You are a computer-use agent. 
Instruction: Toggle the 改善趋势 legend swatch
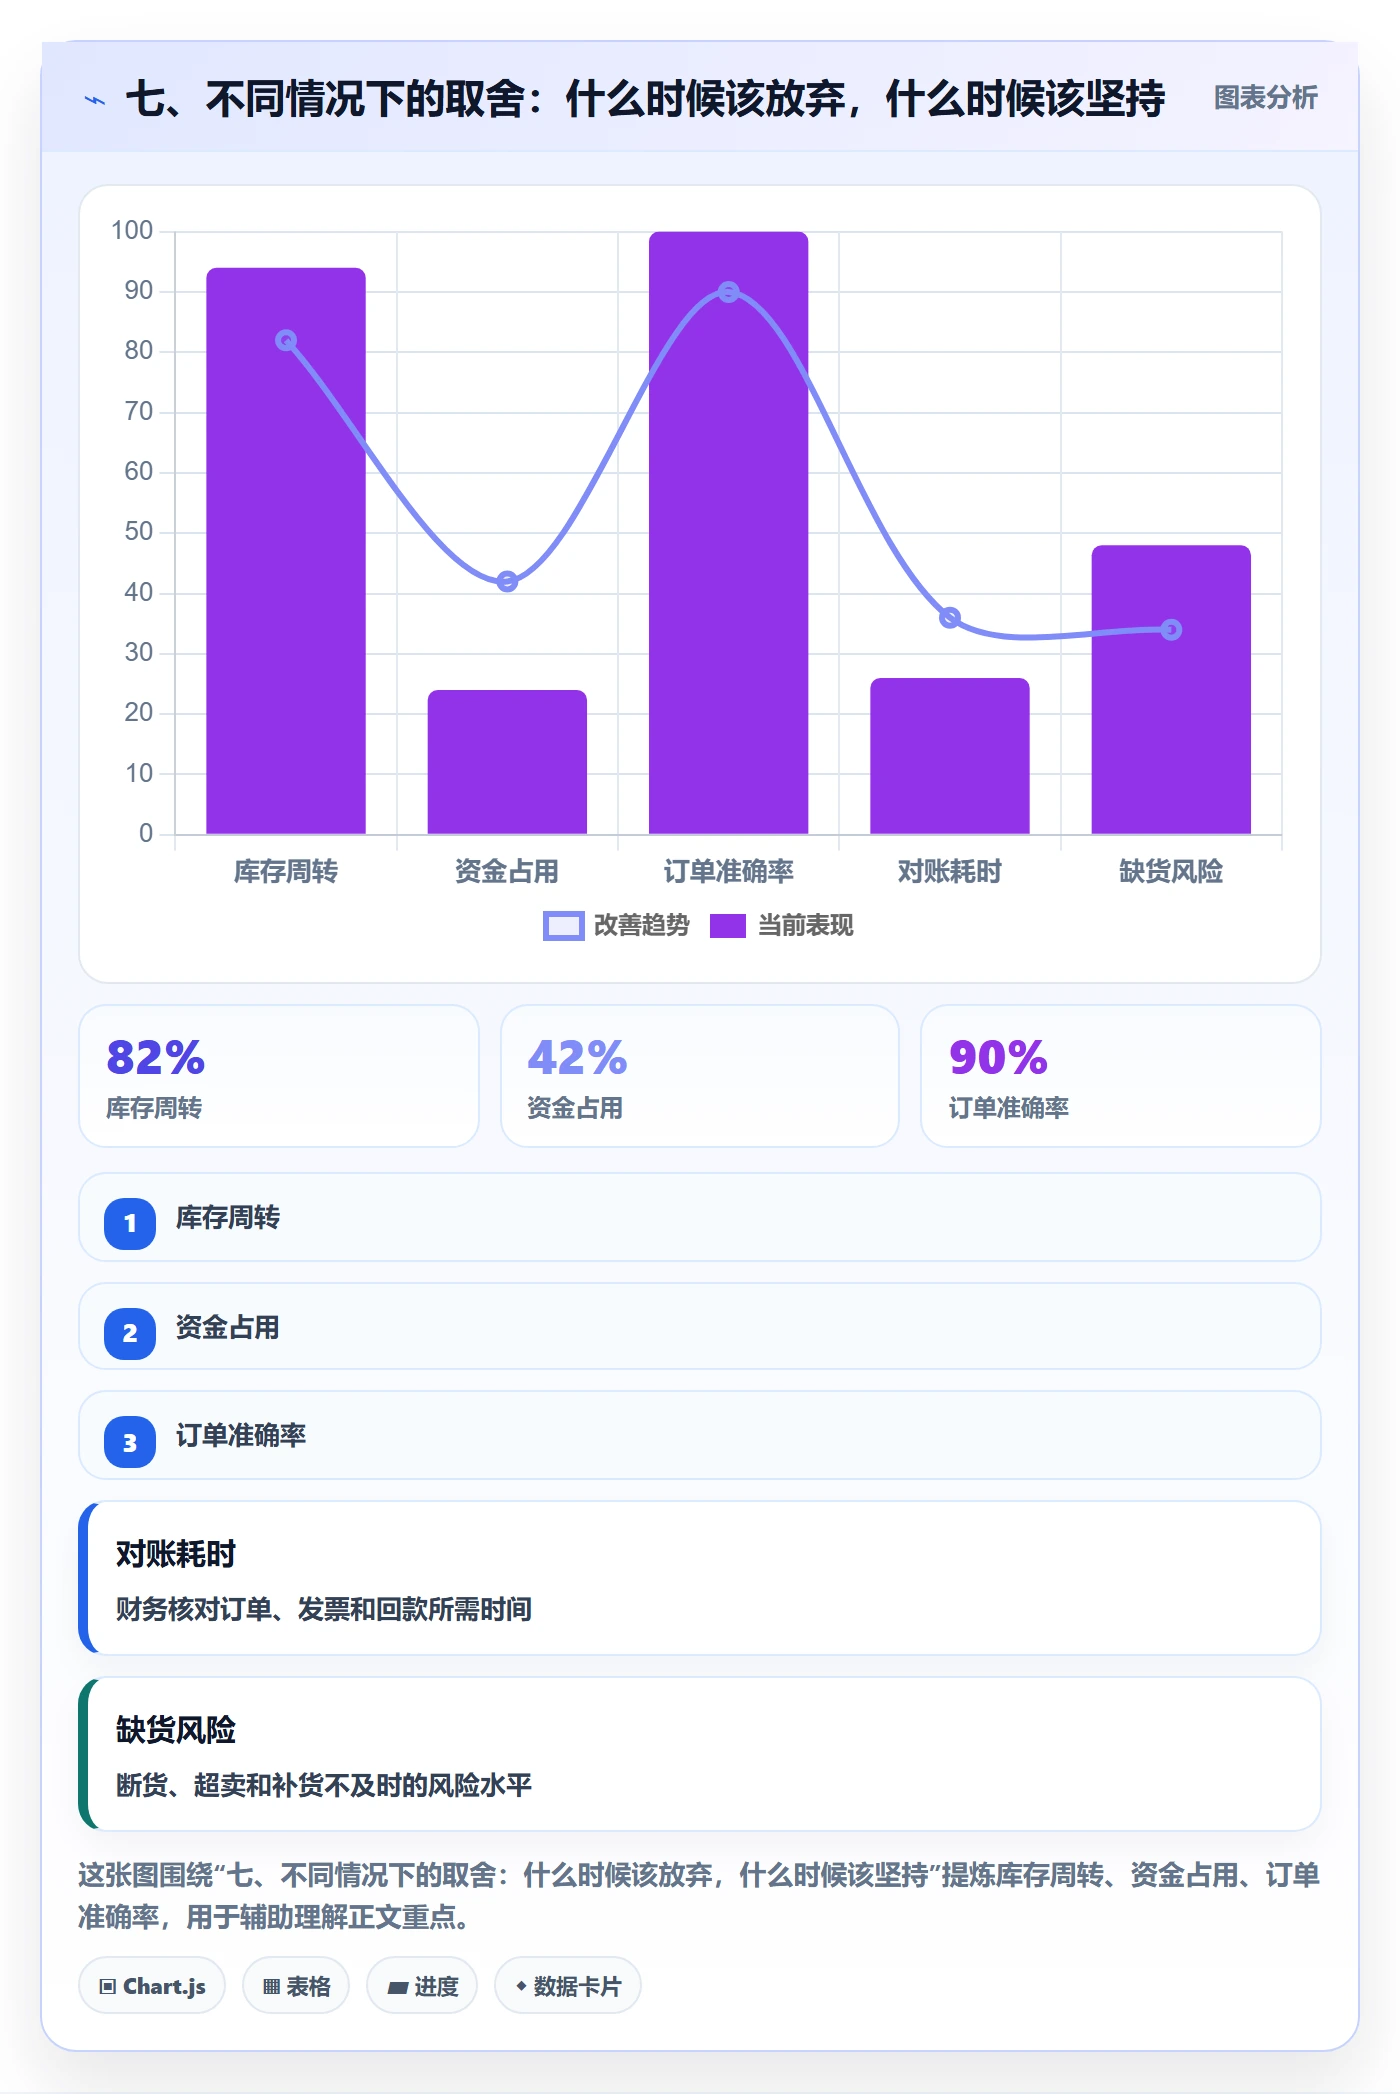pyautogui.click(x=563, y=926)
